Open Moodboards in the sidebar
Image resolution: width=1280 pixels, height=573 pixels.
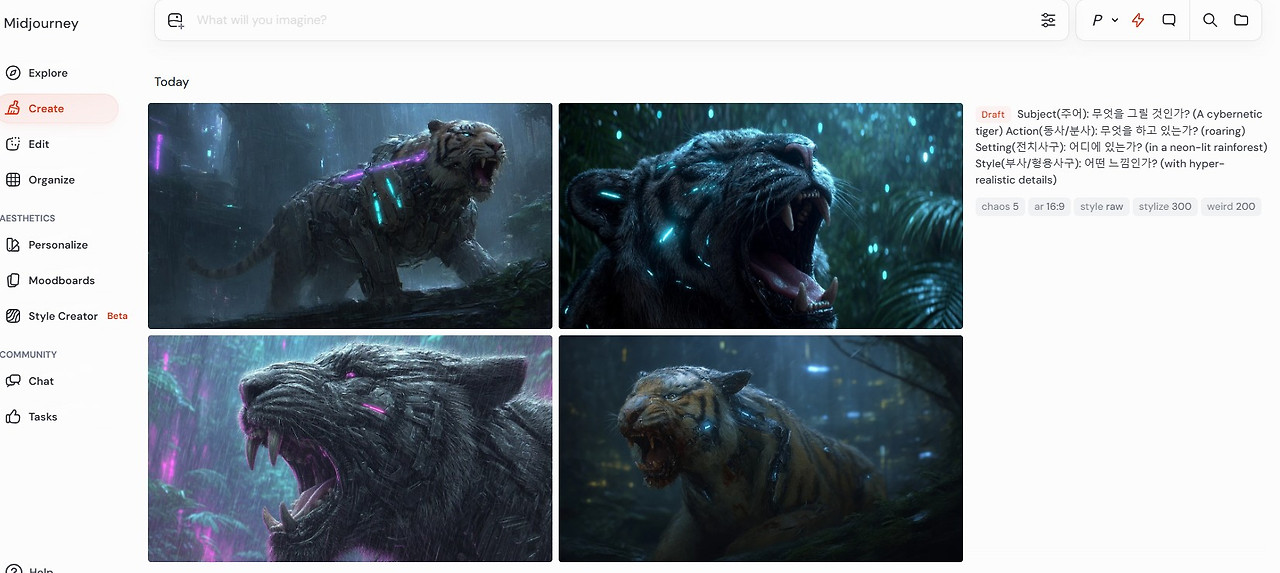click(x=61, y=281)
